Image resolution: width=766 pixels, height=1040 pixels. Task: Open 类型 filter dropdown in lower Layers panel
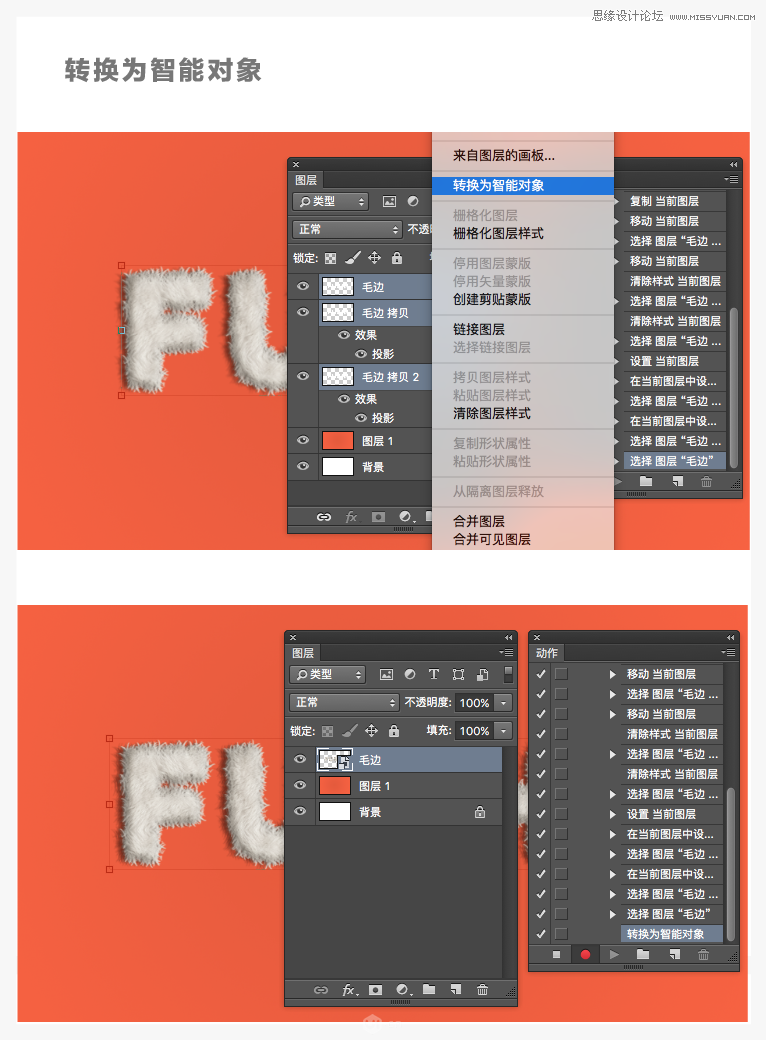click(327, 675)
